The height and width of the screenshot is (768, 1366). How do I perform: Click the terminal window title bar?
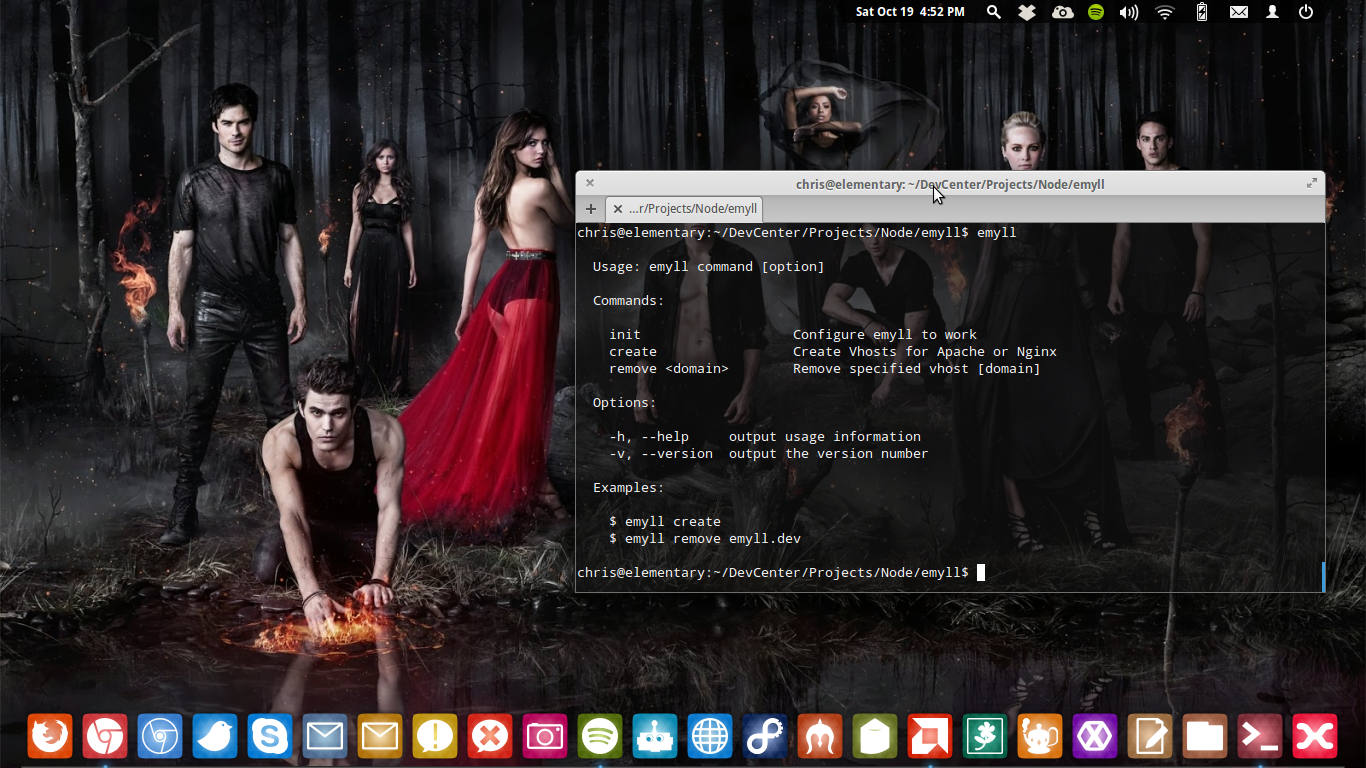[950, 184]
